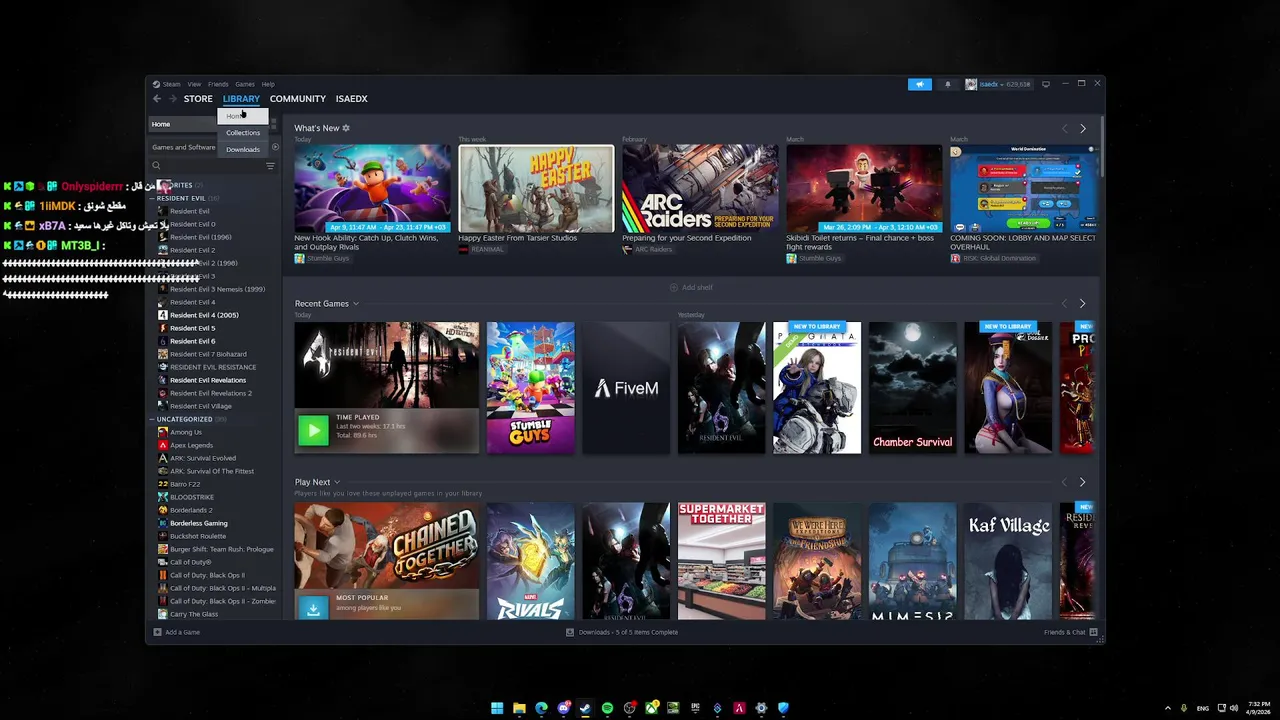
Task: Show next What's New items arrow
Action: click(x=1082, y=128)
